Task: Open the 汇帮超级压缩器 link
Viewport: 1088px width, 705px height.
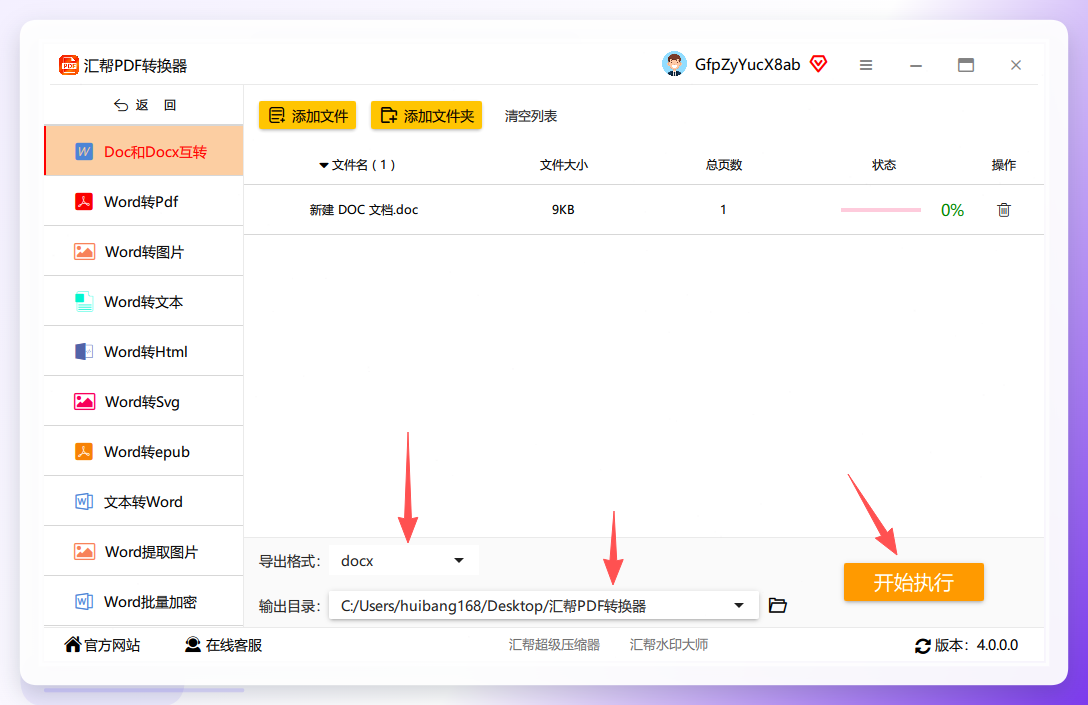Action: click(554, 645)
